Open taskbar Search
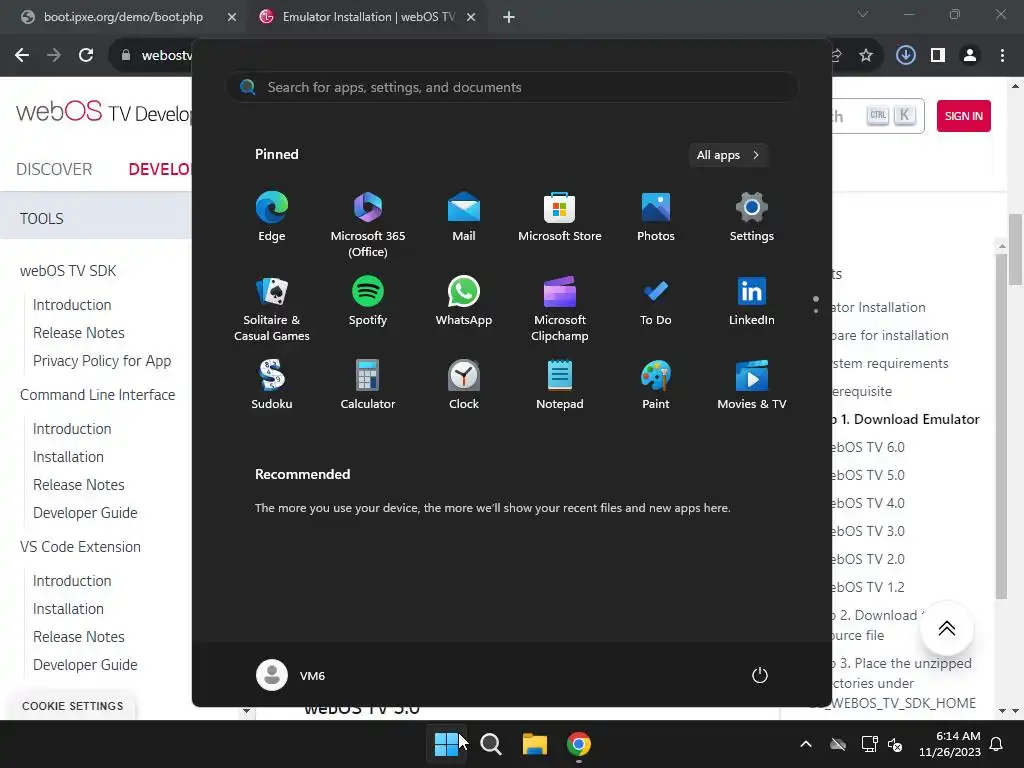The width and height of the screenshot is (1024, 768). (x=490, y=744)
